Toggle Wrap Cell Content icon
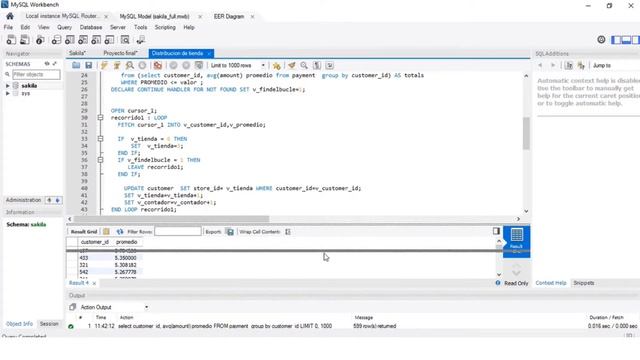Viewport: 640px width, 360px height. click(x=288, y=231)
